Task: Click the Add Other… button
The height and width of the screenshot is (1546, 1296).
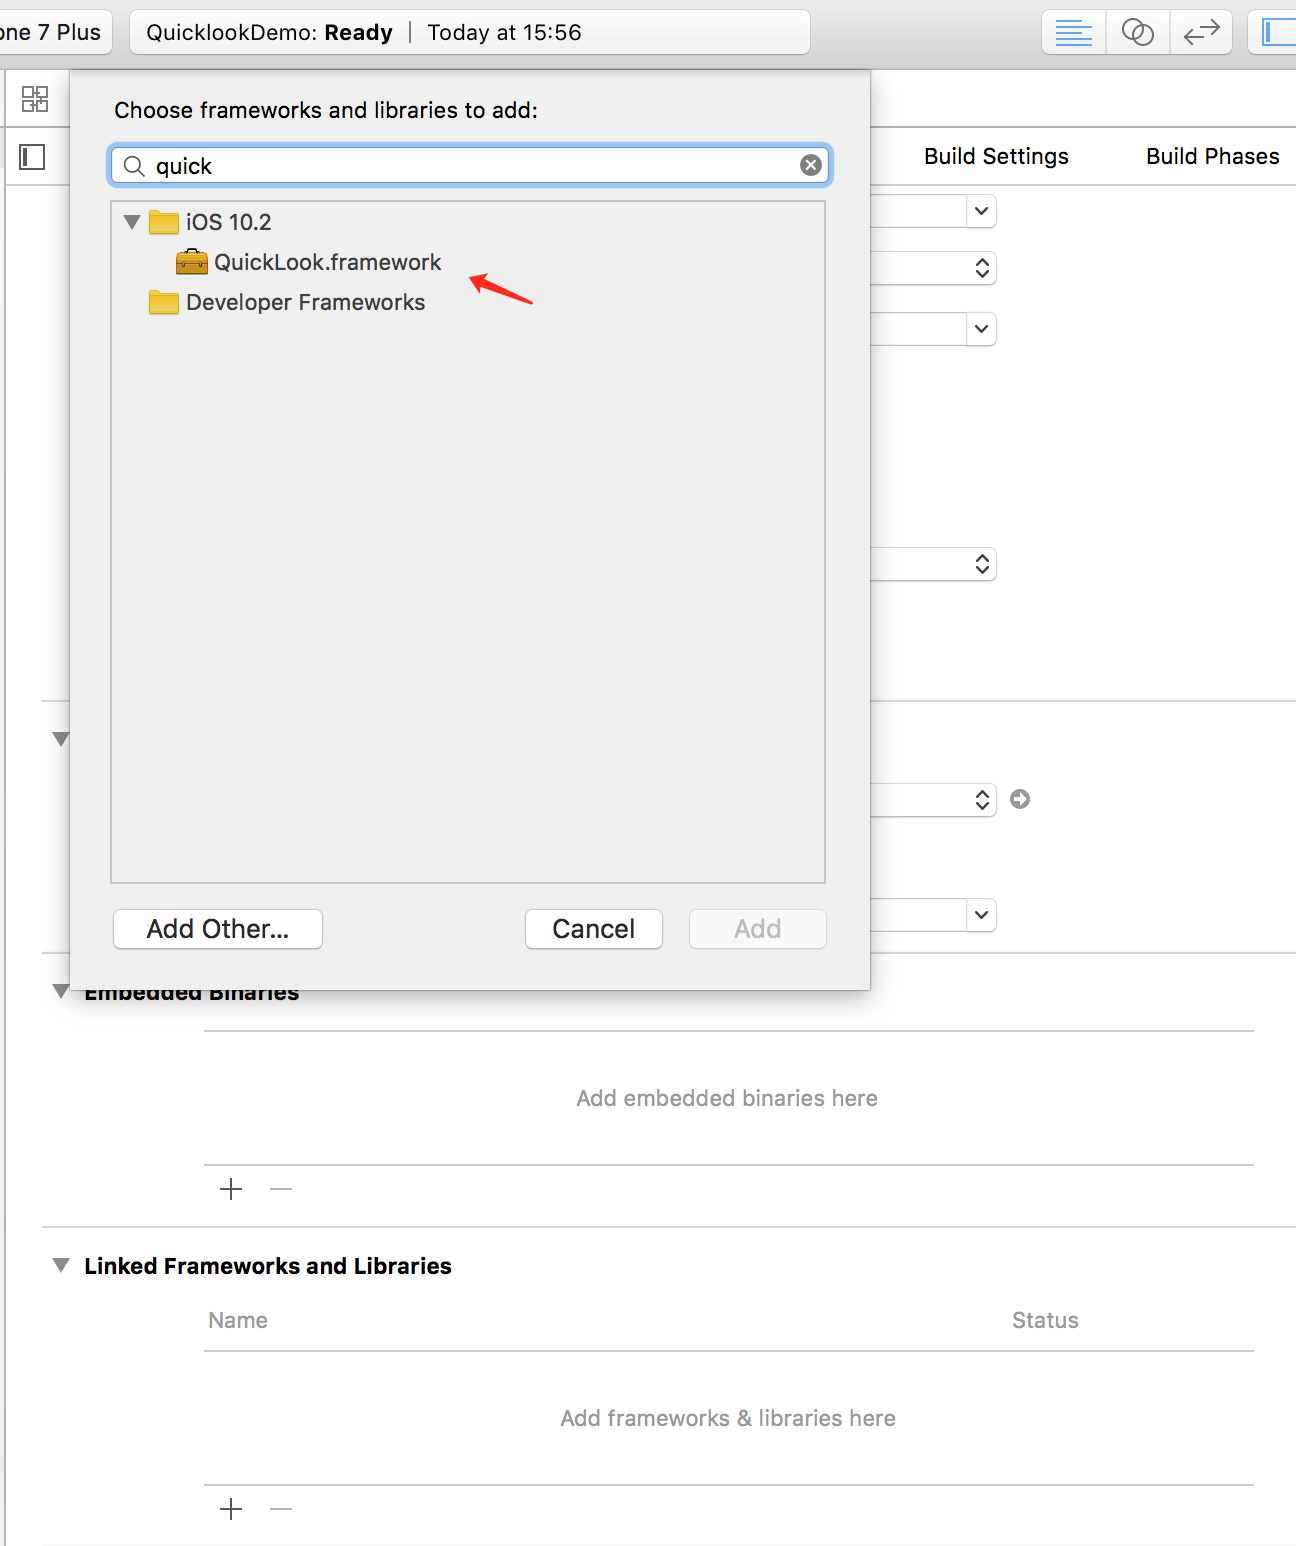Action: coord(217,928)
